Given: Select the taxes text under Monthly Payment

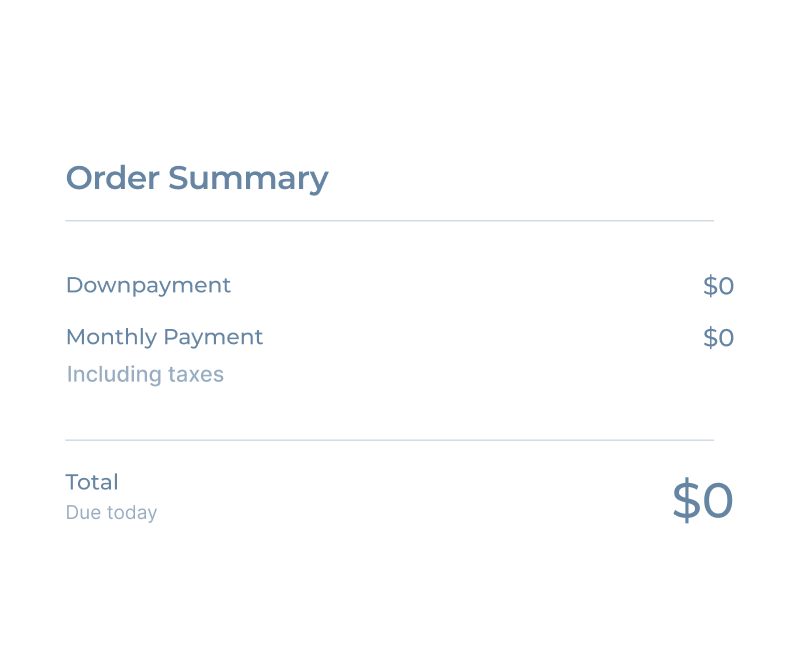Looking at the screenshot, I should tap(199, 375).
